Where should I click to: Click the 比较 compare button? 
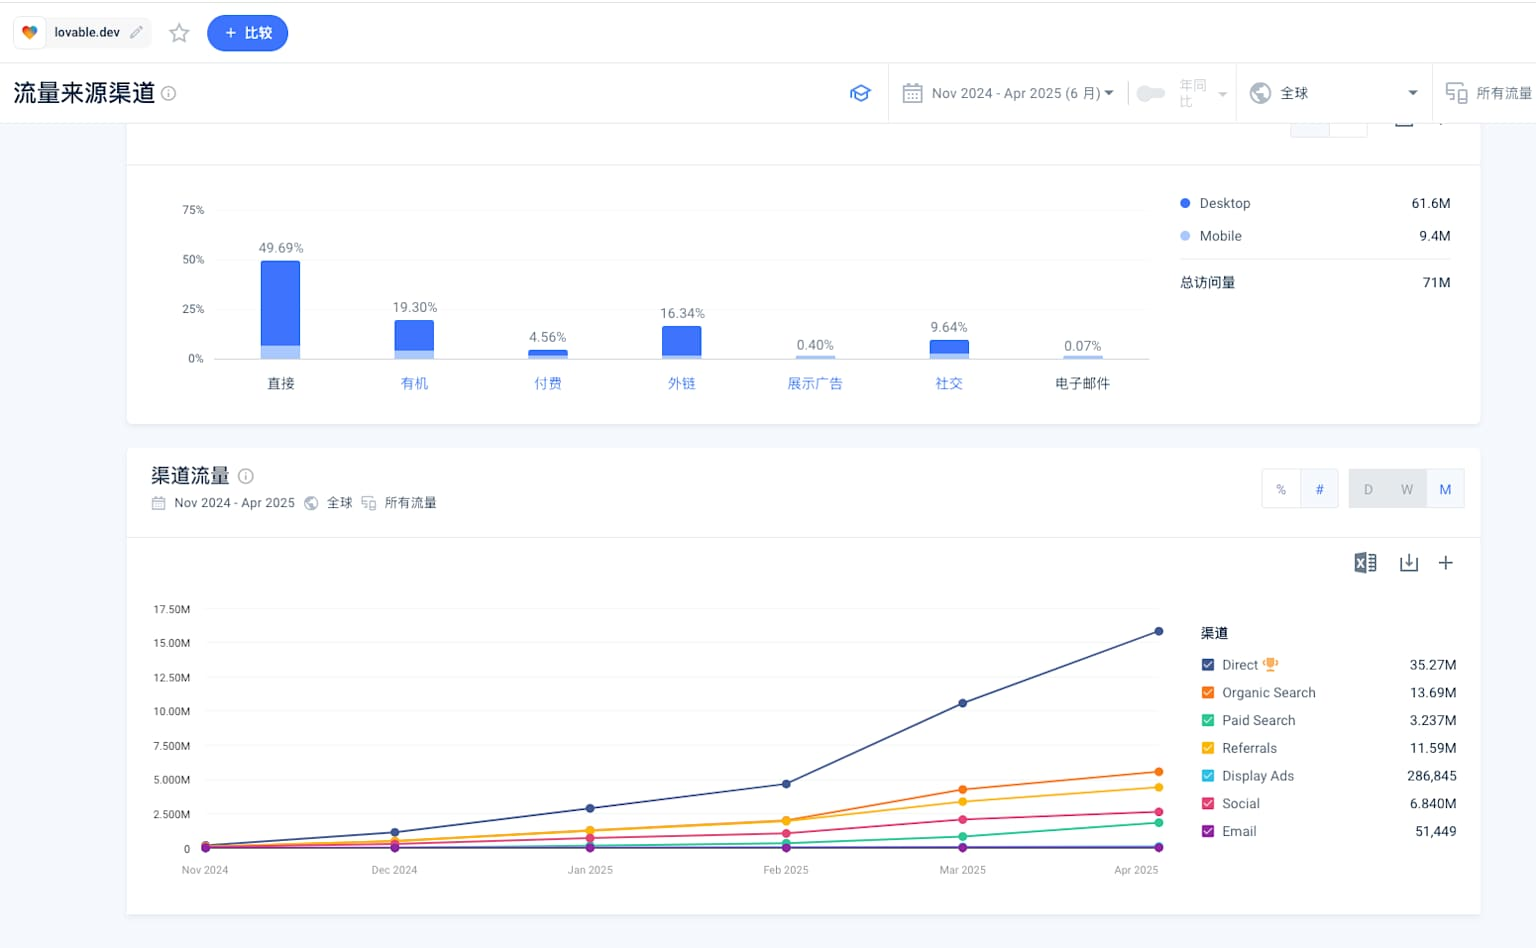pos(247,33)
